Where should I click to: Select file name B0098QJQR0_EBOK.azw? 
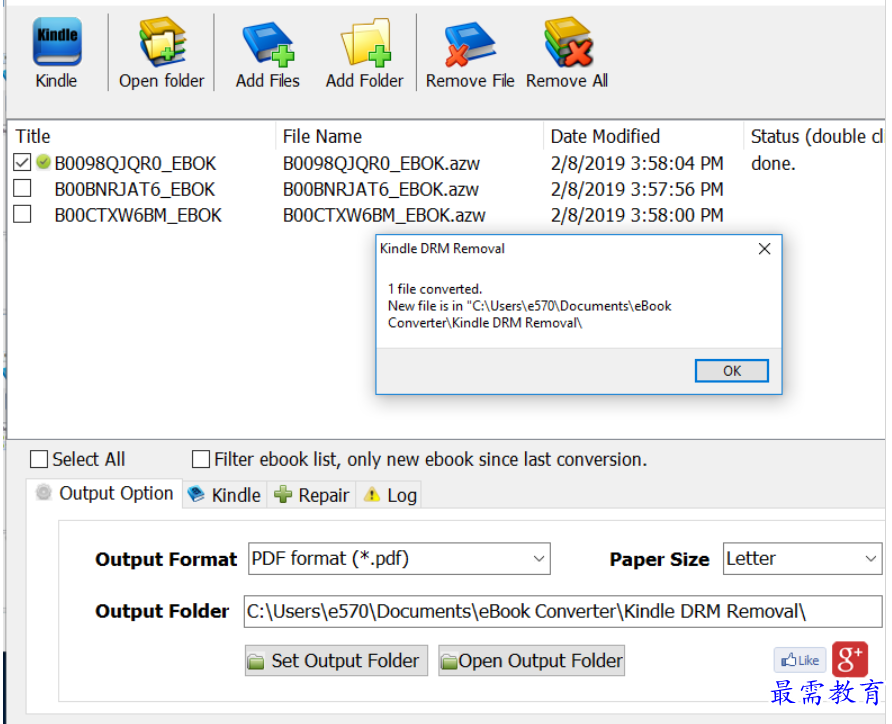coord(382,164)
